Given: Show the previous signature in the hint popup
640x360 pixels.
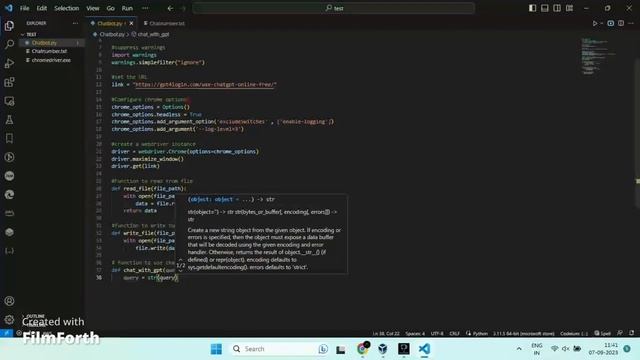Looking at the screenshot, I should pyautogui.click(x=181, y=259).
